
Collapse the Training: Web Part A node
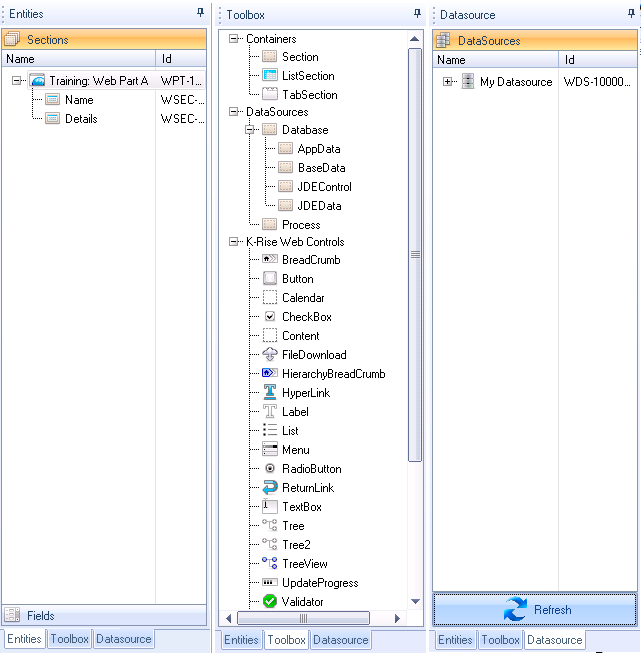tap(16, 80)
